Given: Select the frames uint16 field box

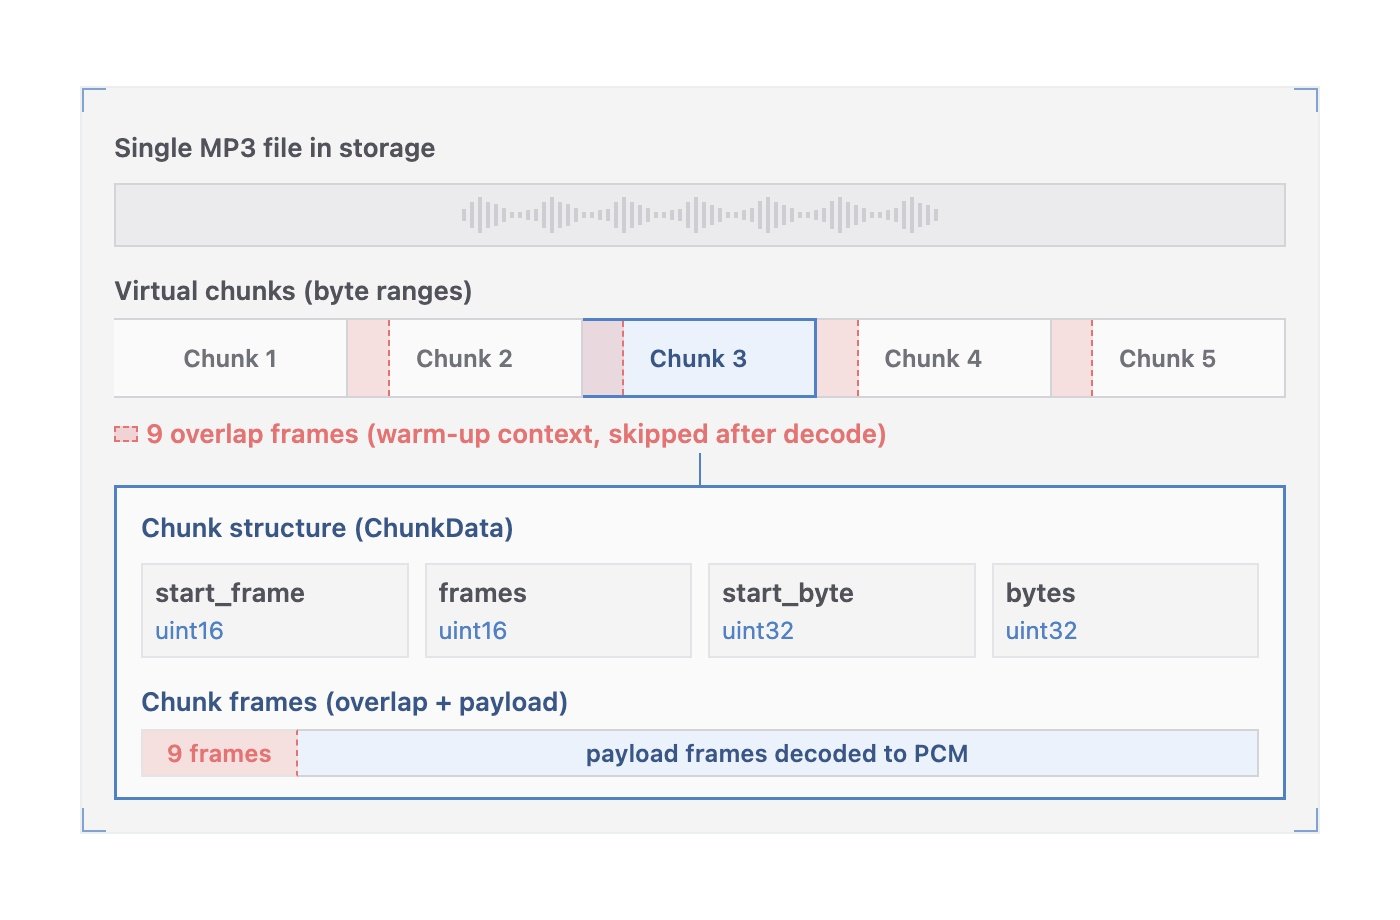Looking at the screenshot, I should pyautogui.click(x=558, y=610).
